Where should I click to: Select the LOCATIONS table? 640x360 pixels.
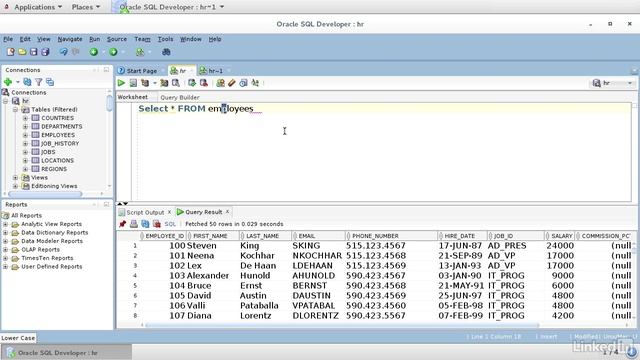[x=57, y=160]
